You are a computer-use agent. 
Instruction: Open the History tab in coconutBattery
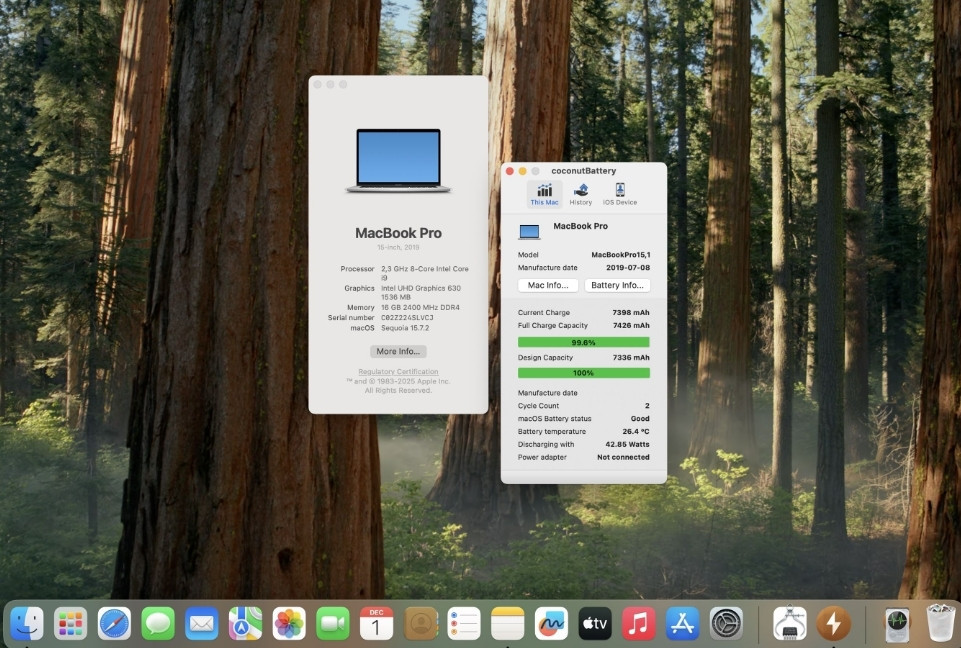(x=581, y=193)
